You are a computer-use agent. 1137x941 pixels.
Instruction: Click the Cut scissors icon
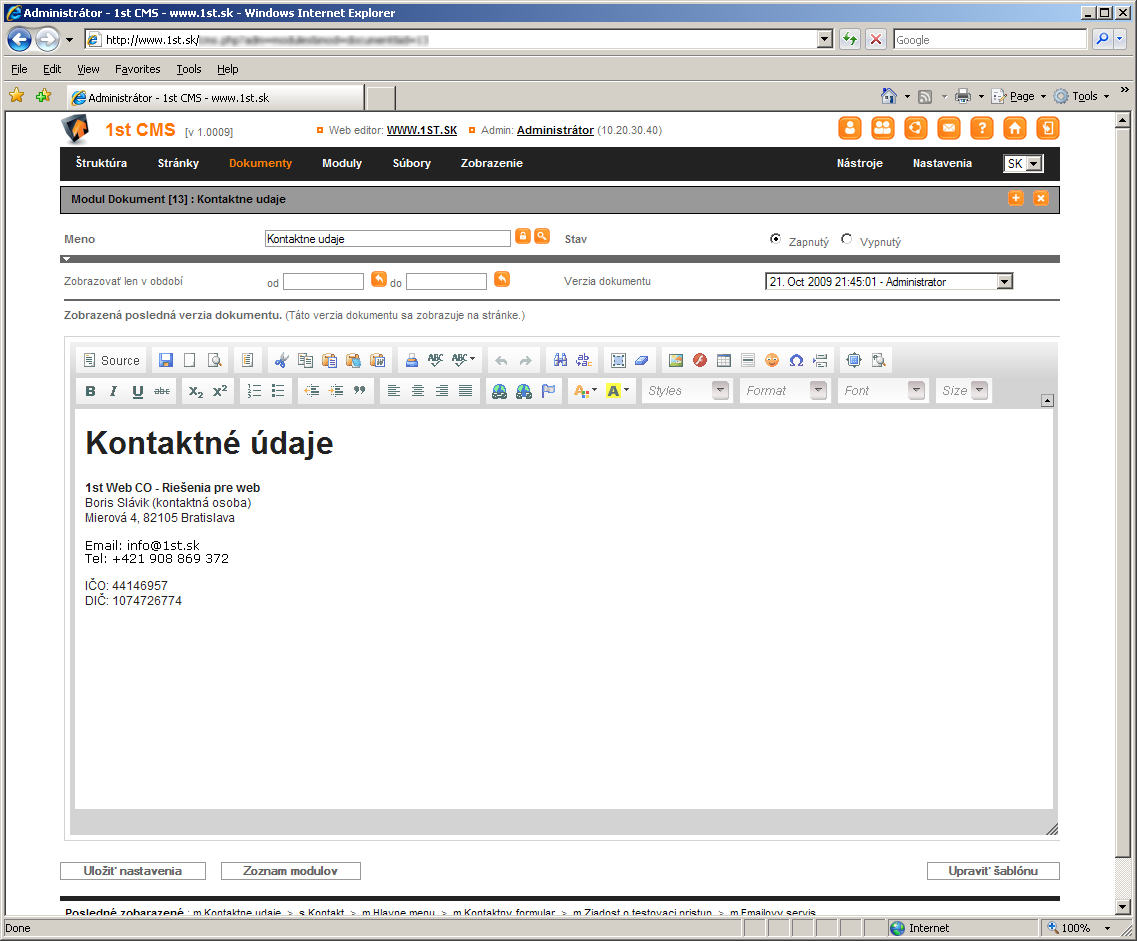coord(281,360)
